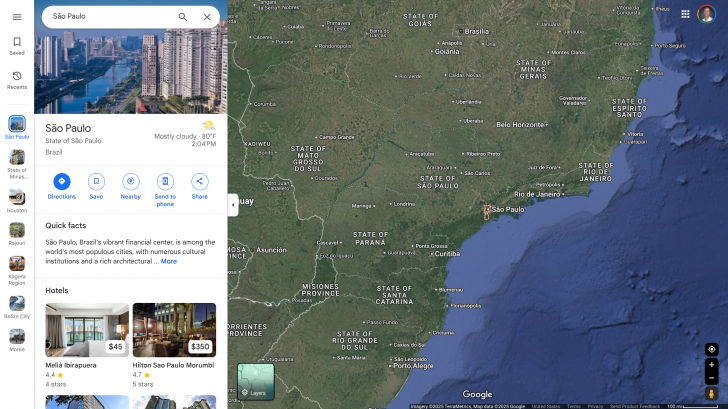This screenshot has width=728, height=409.
Task: Open the hamburger main menu
Action: click(x=17, y=17)
